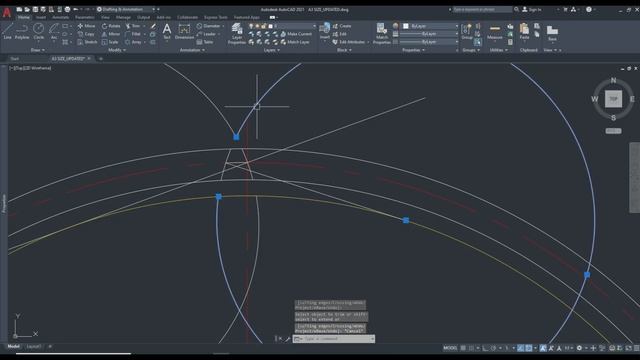Screen dimensions: 640x360
Task: Select the Text annotation tool
Action: pos(167,31)
